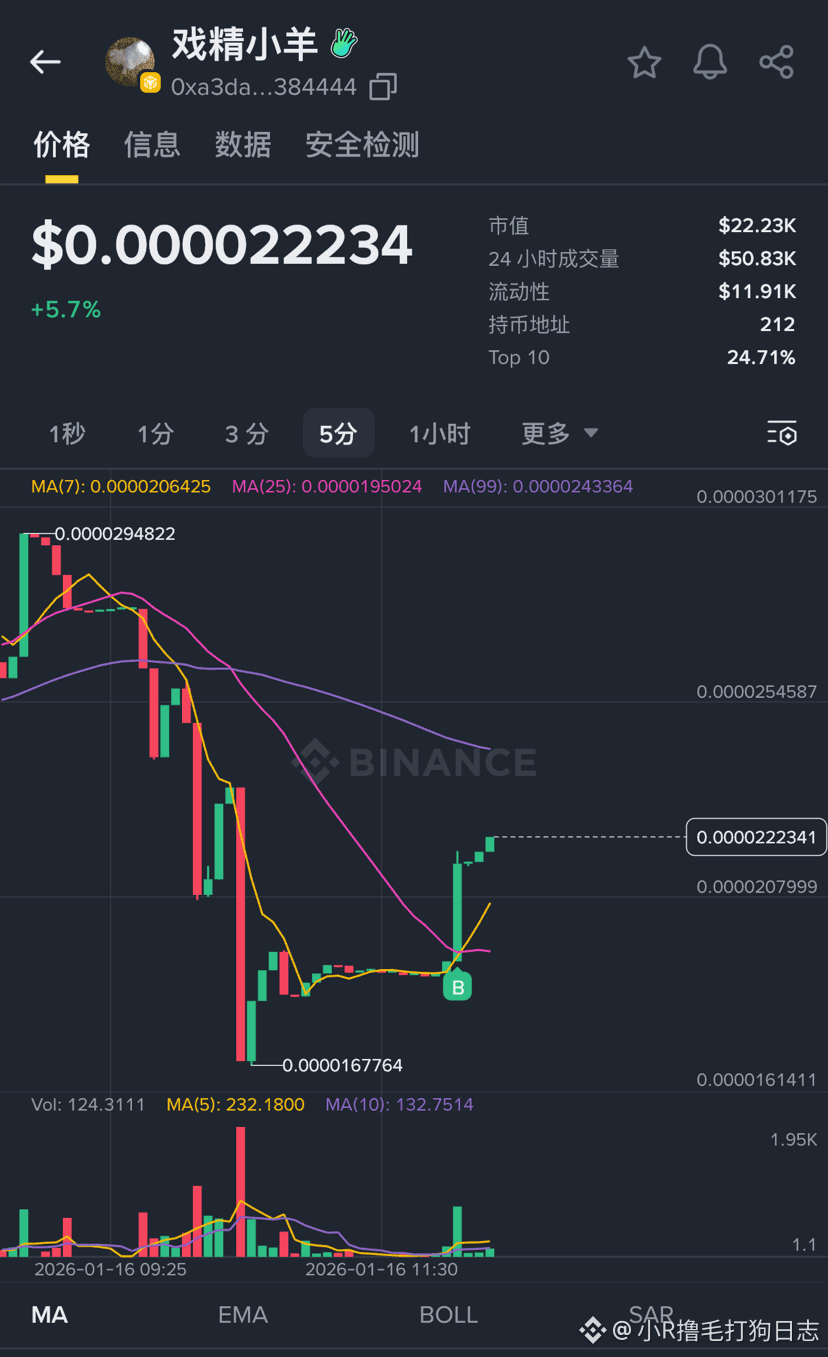This screenshot has height=1357, width=828.
Task: Open the token avatar image
Action: pos(131,63)
